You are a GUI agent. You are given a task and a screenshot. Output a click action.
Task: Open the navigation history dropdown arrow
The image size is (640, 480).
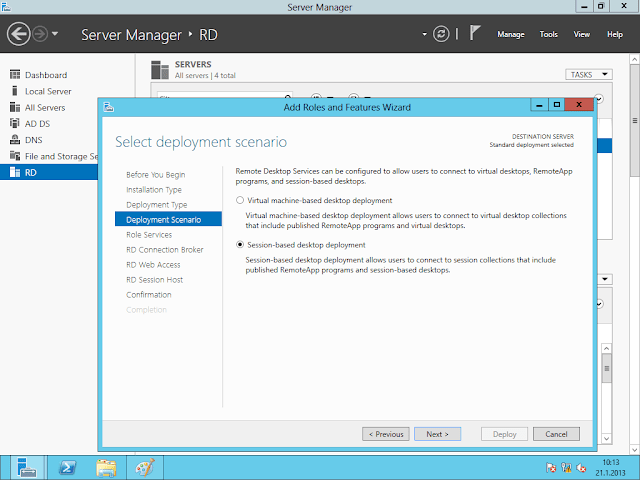click(x=54, y=35)
